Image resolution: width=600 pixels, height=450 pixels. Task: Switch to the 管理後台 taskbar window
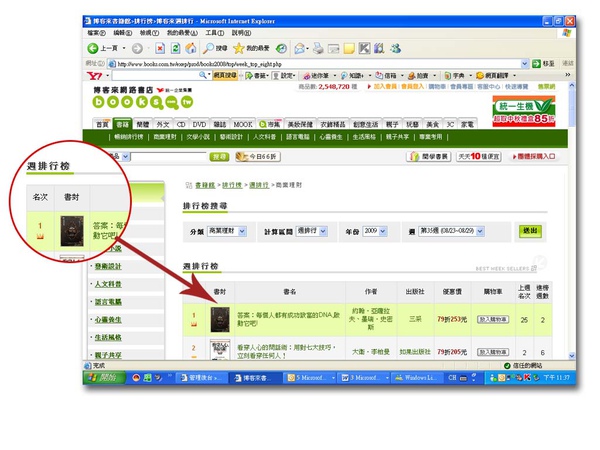[x=202, y=378]
